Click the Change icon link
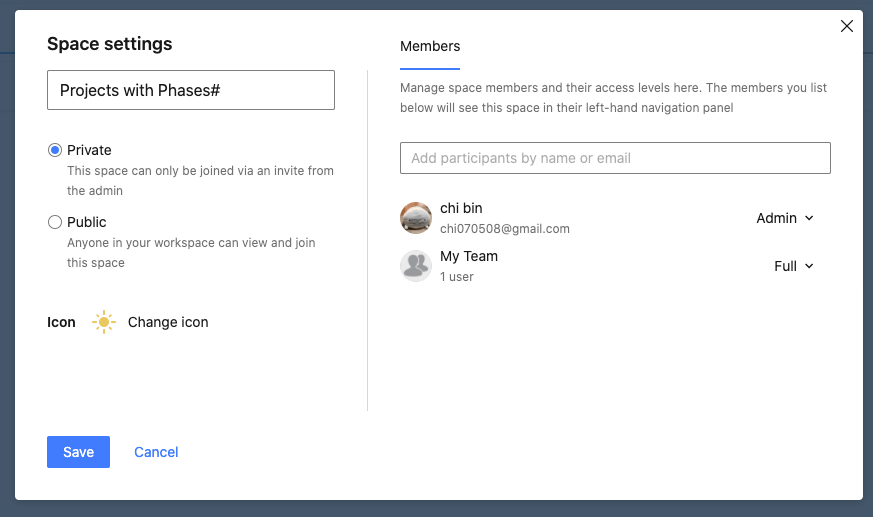The image size is (873, 517). click(x=168, y=322)
